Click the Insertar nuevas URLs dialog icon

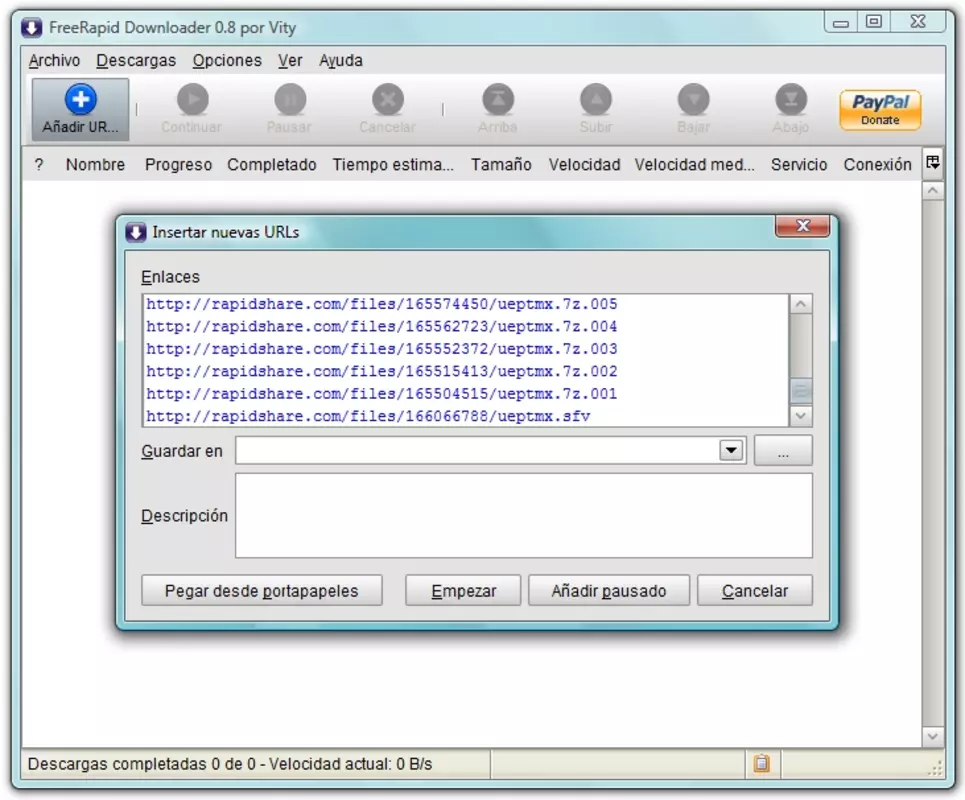(135, 232)
